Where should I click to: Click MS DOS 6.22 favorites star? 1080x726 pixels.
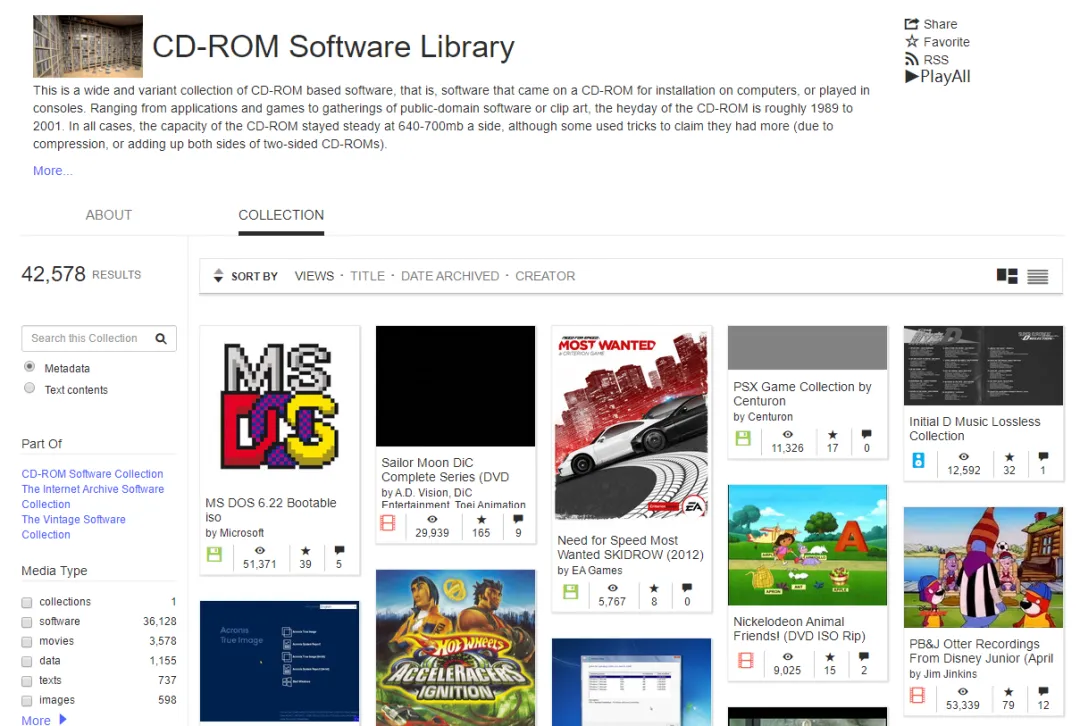[x=305, y=550]
